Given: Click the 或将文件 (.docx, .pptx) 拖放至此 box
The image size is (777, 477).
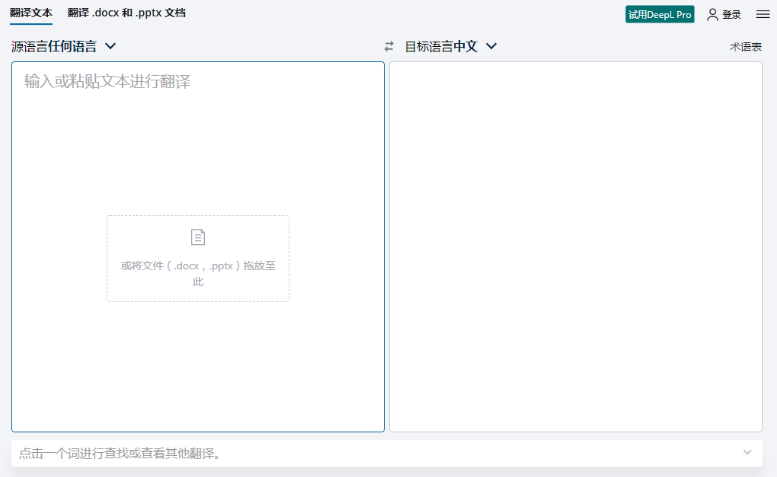Looking at the screenshot, I should click(198, 259).
